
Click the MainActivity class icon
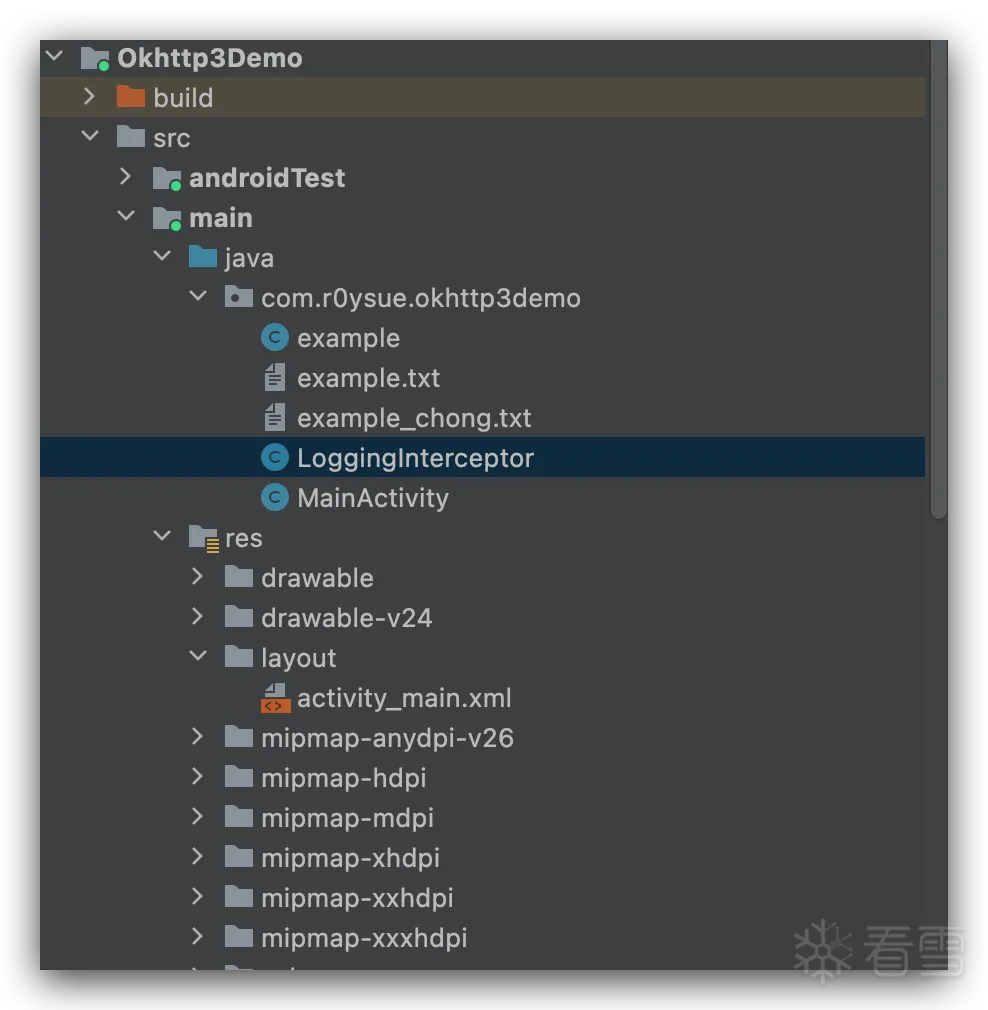[274, 497]
